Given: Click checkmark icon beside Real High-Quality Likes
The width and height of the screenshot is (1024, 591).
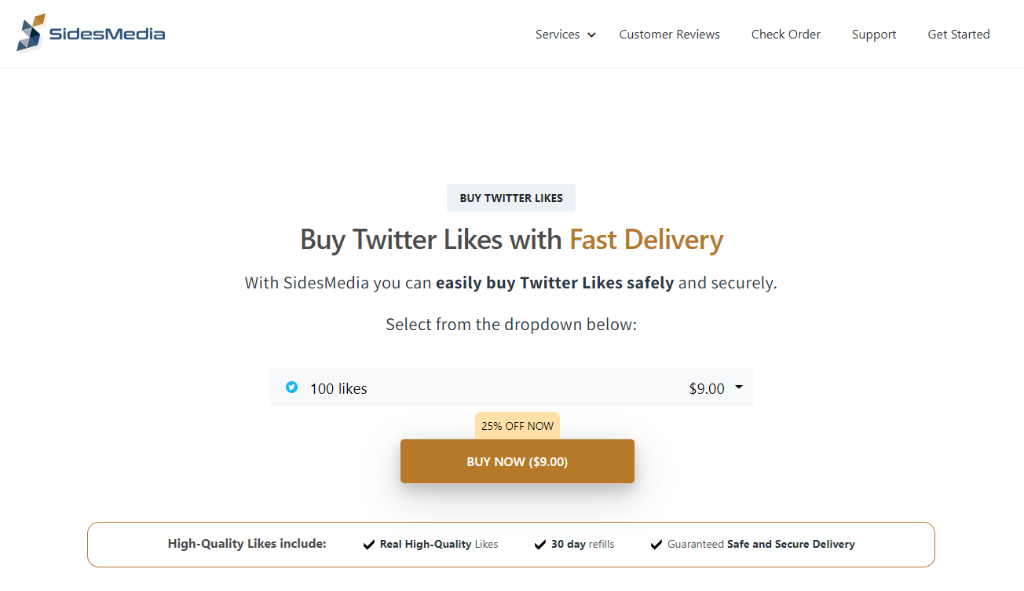Looking at the screenshot, I should [x=369, y=545].
